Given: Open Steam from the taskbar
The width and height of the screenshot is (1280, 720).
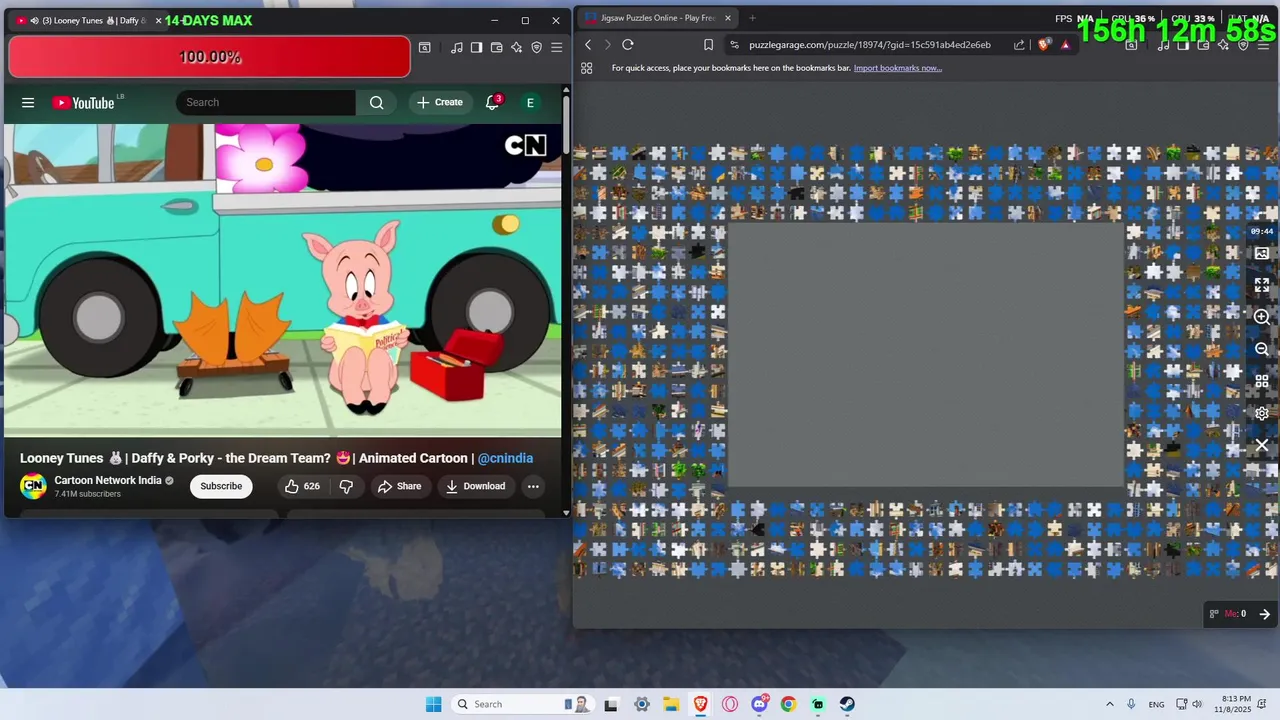Looking at the screenshot, I should (x=847, y=704).
